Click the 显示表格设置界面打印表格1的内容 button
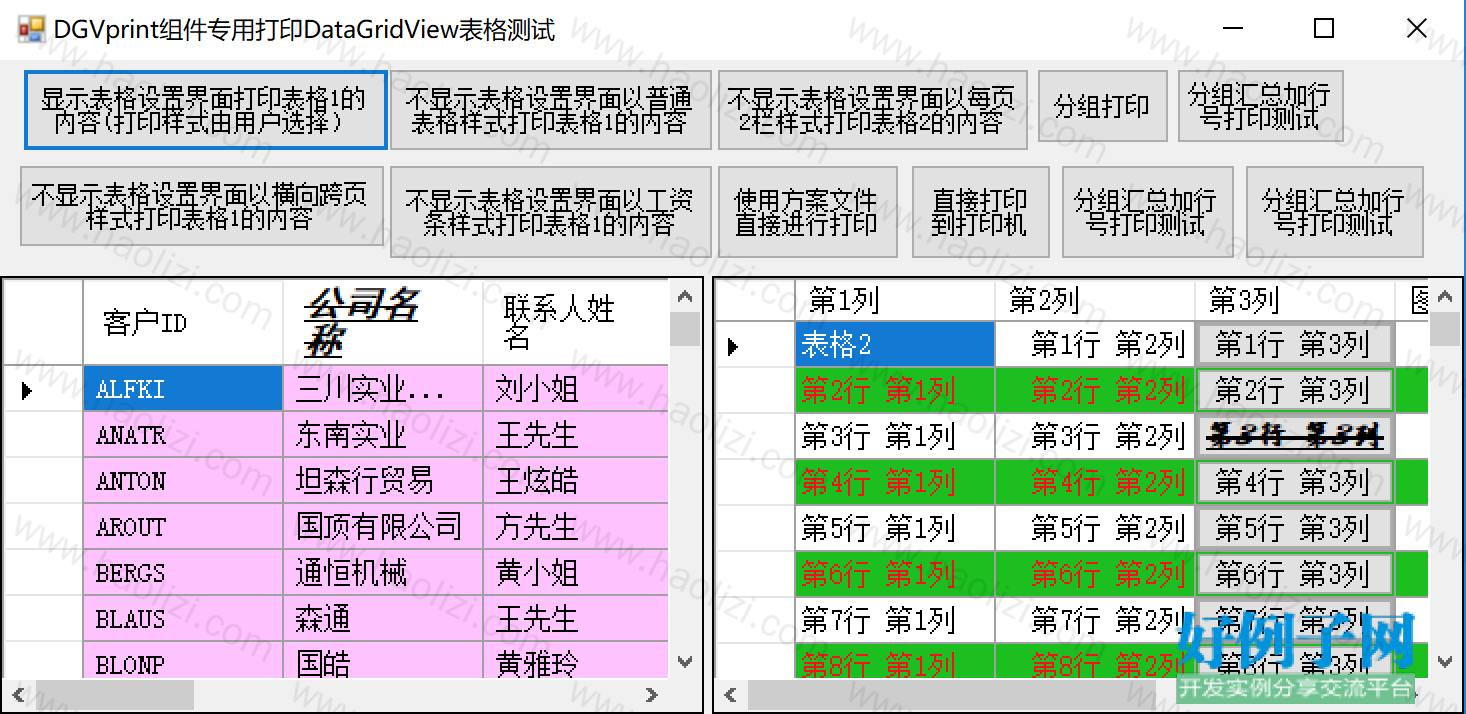The width and height of the screenshot is (1466, 714). pos(204,110)
